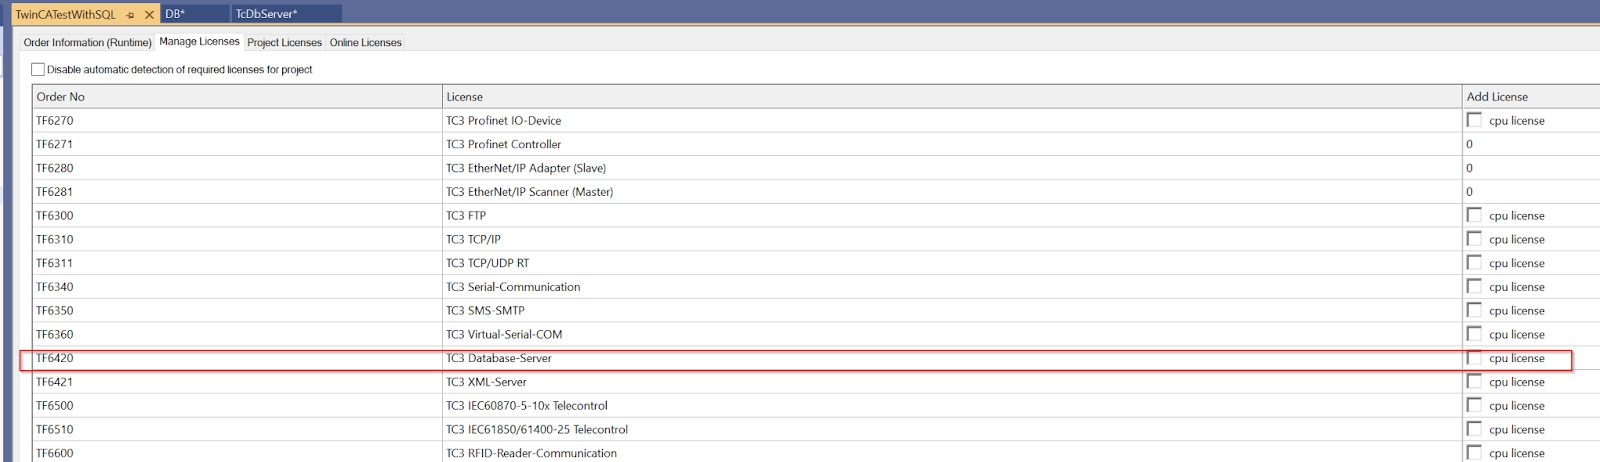
Task: Select the TF6360 order number cell
Action: click(x=237, y=335)
